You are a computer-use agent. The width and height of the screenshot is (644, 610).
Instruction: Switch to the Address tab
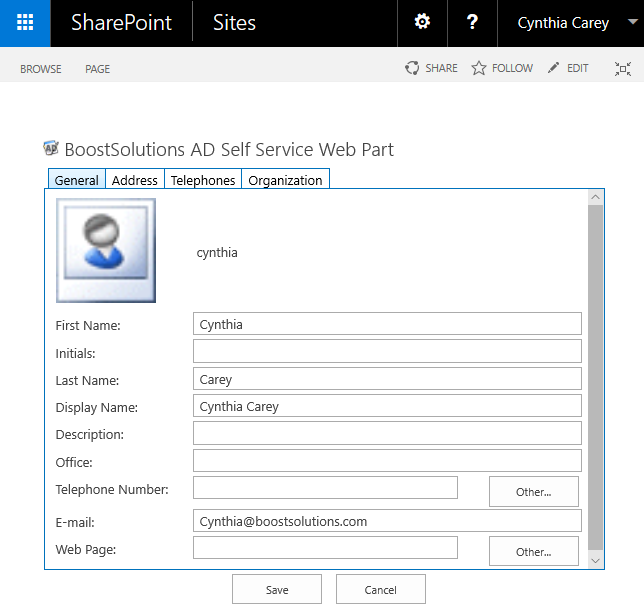pyautogui.click(x=135, y=180)
